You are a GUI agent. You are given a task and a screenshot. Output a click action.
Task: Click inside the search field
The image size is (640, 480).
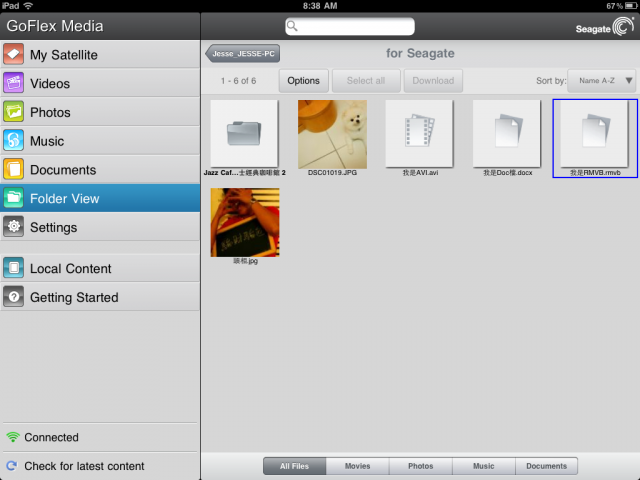350,26
